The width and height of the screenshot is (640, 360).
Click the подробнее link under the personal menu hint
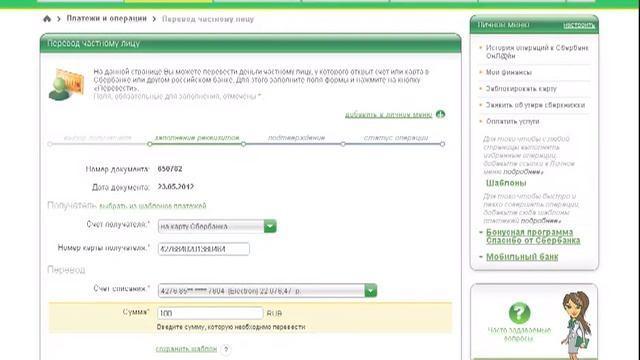pyautogui.click(x=523, y=172)
